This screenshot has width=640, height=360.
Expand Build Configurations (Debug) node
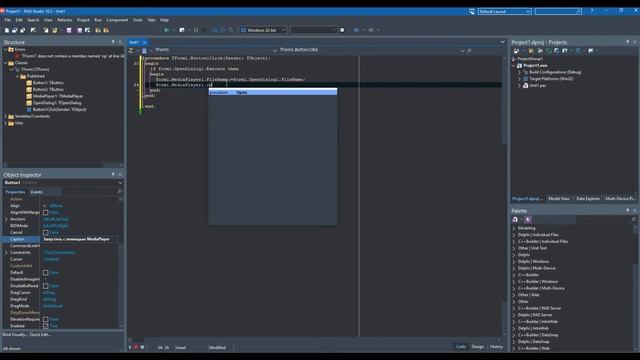pos(520,72)
